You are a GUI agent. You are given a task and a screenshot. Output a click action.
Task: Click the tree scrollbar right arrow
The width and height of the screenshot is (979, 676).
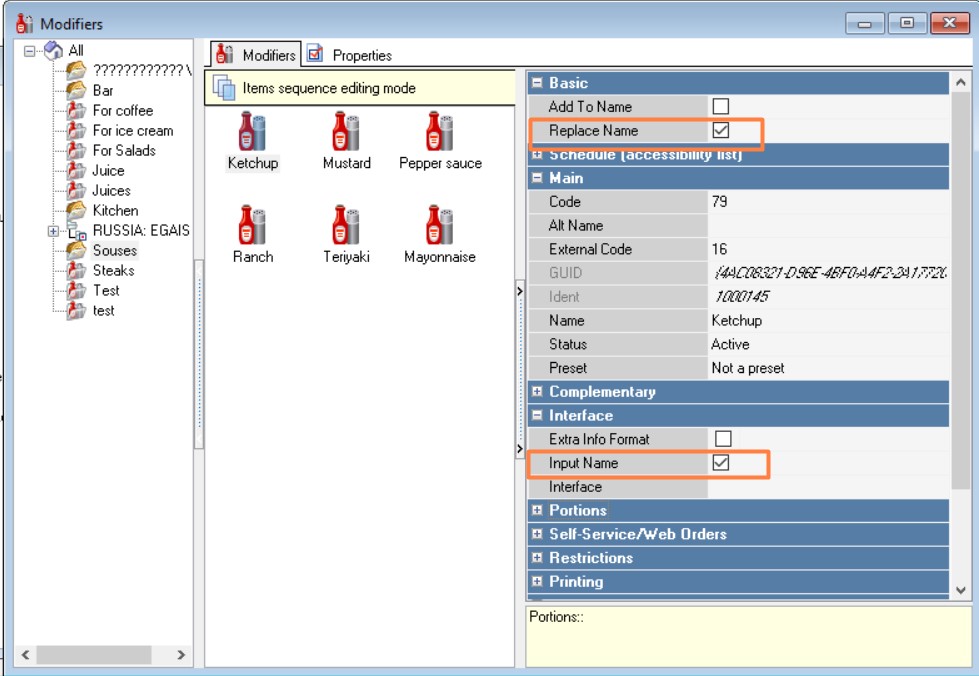181,654
